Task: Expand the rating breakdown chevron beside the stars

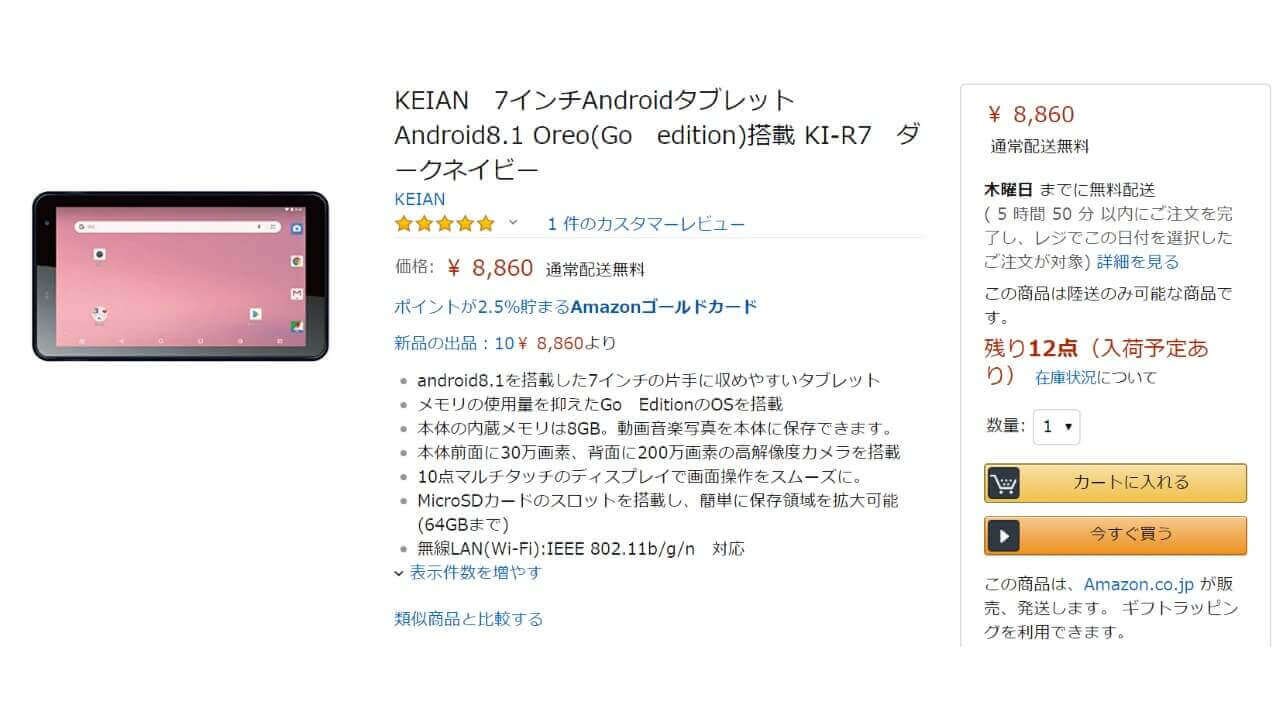Action: [513, 223]
